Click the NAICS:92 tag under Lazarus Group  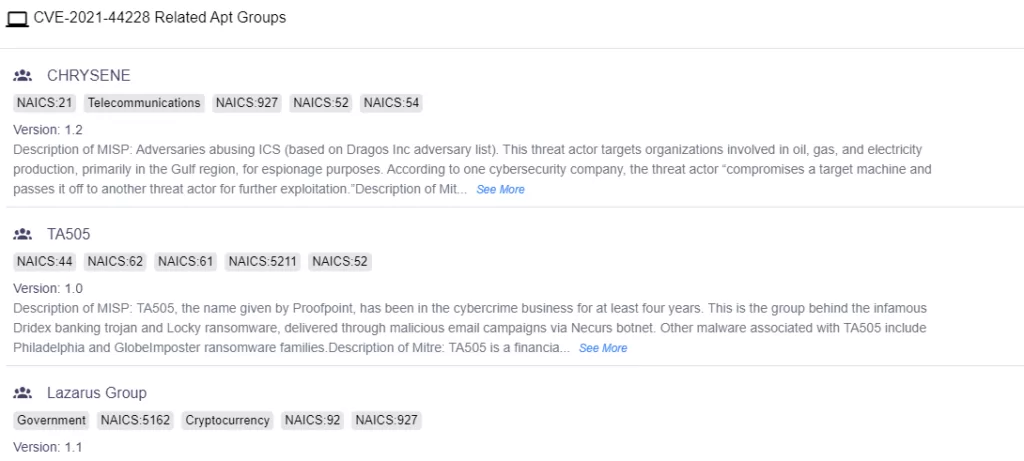click(x=313, y=421)
